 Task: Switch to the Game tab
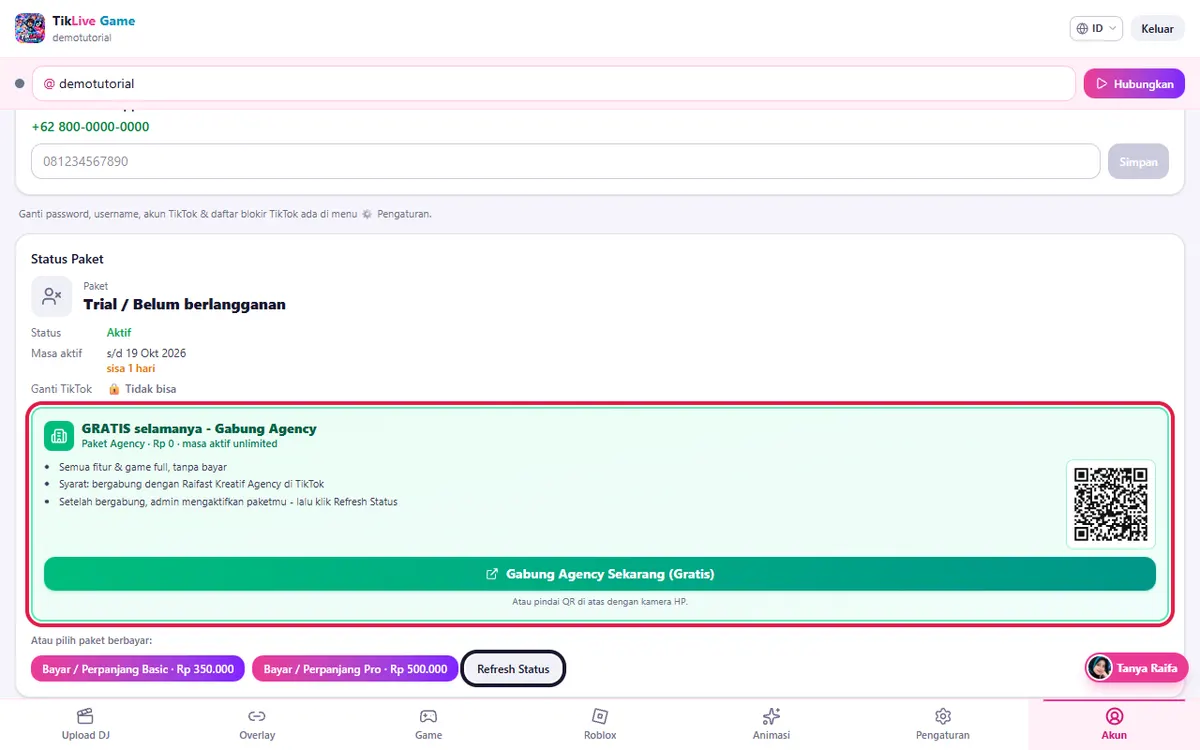[x=428, y=725]
